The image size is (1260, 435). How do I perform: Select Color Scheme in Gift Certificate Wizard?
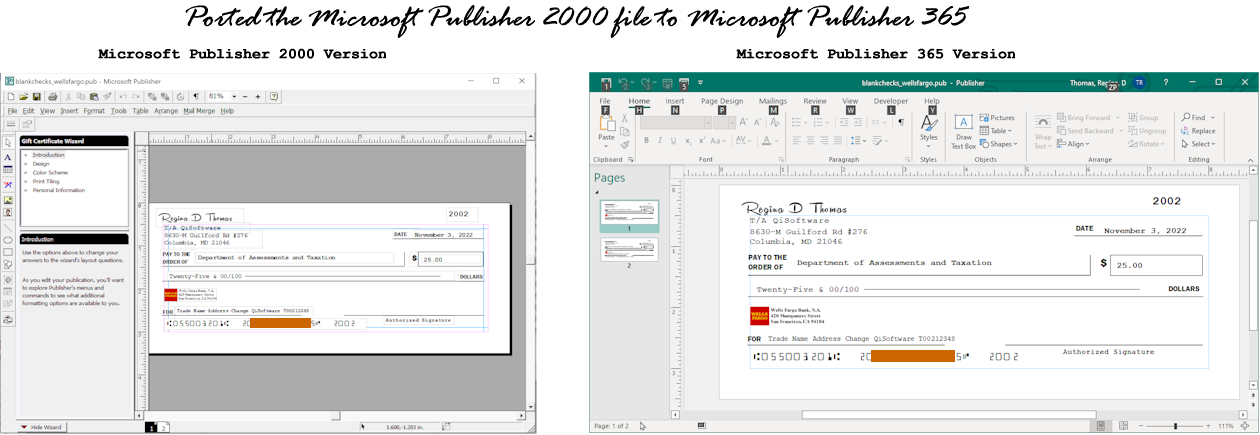(49, 172)
